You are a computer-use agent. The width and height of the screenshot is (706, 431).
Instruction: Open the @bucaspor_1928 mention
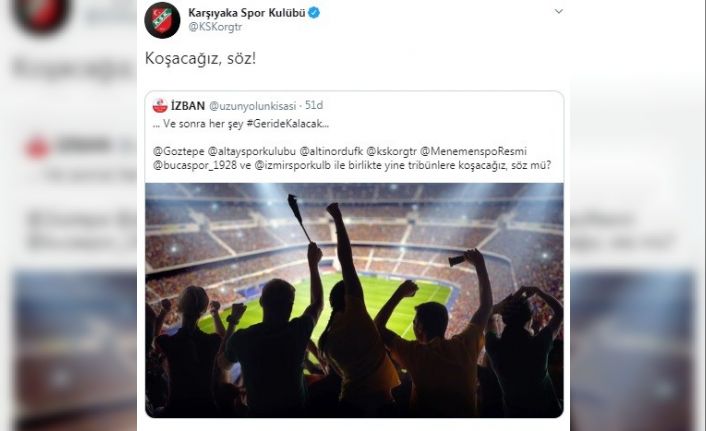tap(195, 165)
